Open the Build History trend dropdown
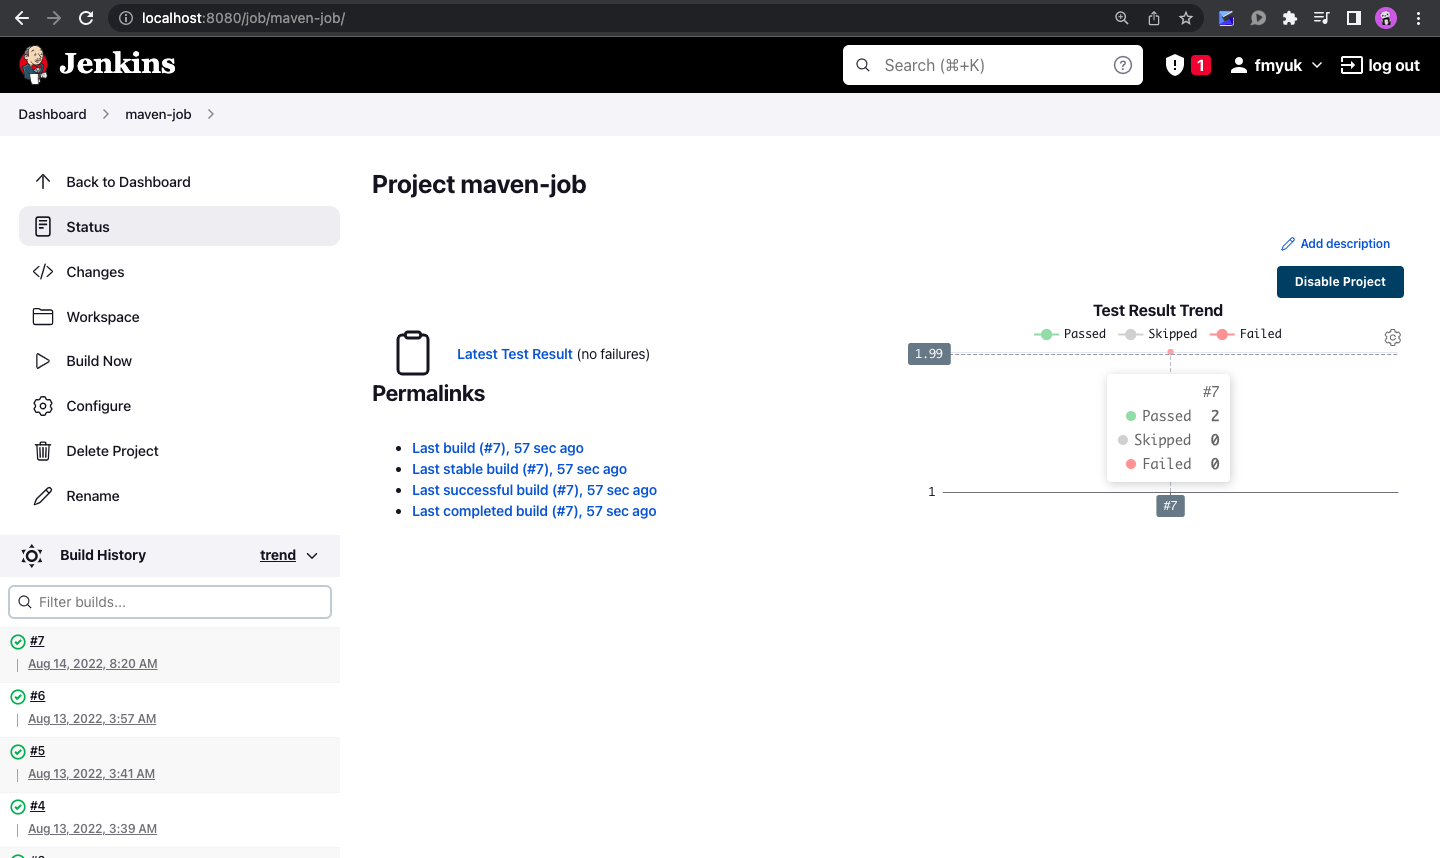 pyautogui.click(x=289, y=555)
